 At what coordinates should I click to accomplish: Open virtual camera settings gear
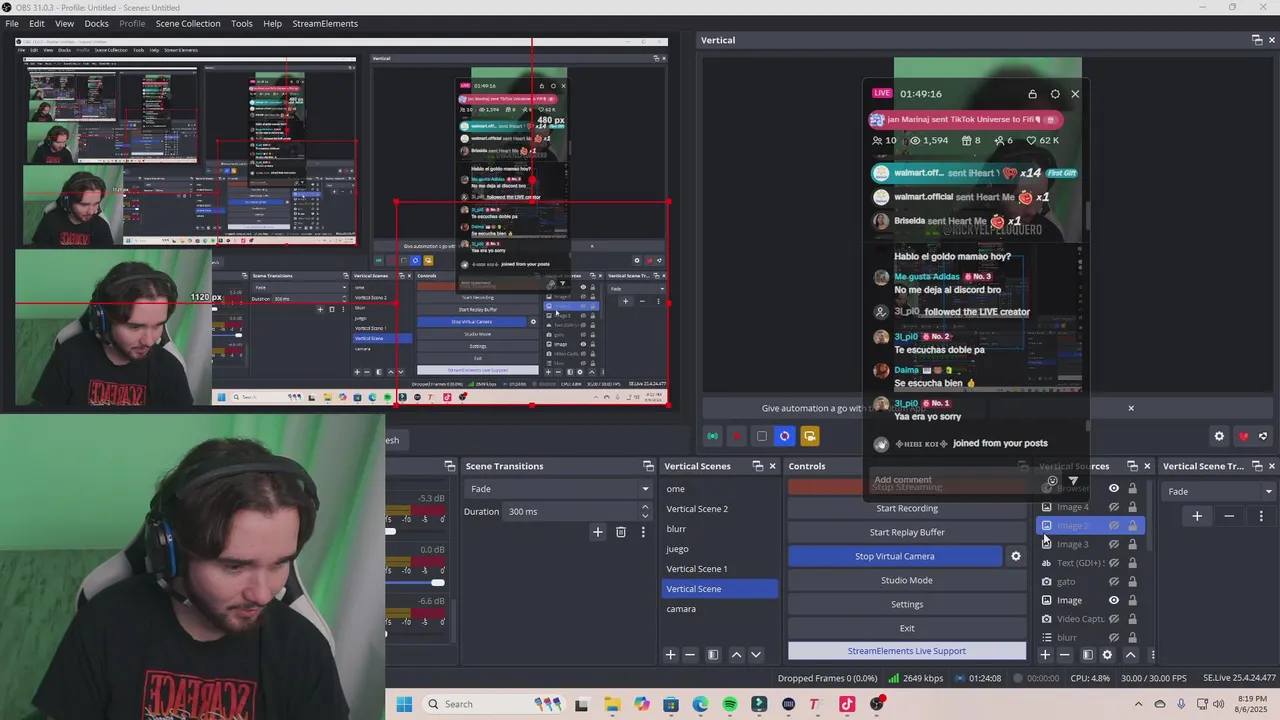pyautogui.click(x=1016, y=556)
